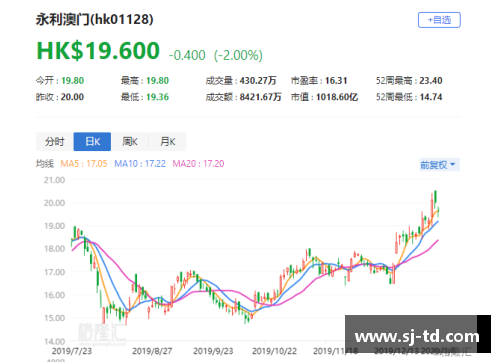Click the 19.00 y-axis price label
Screen dimensions: 500x362
[54, 226]
